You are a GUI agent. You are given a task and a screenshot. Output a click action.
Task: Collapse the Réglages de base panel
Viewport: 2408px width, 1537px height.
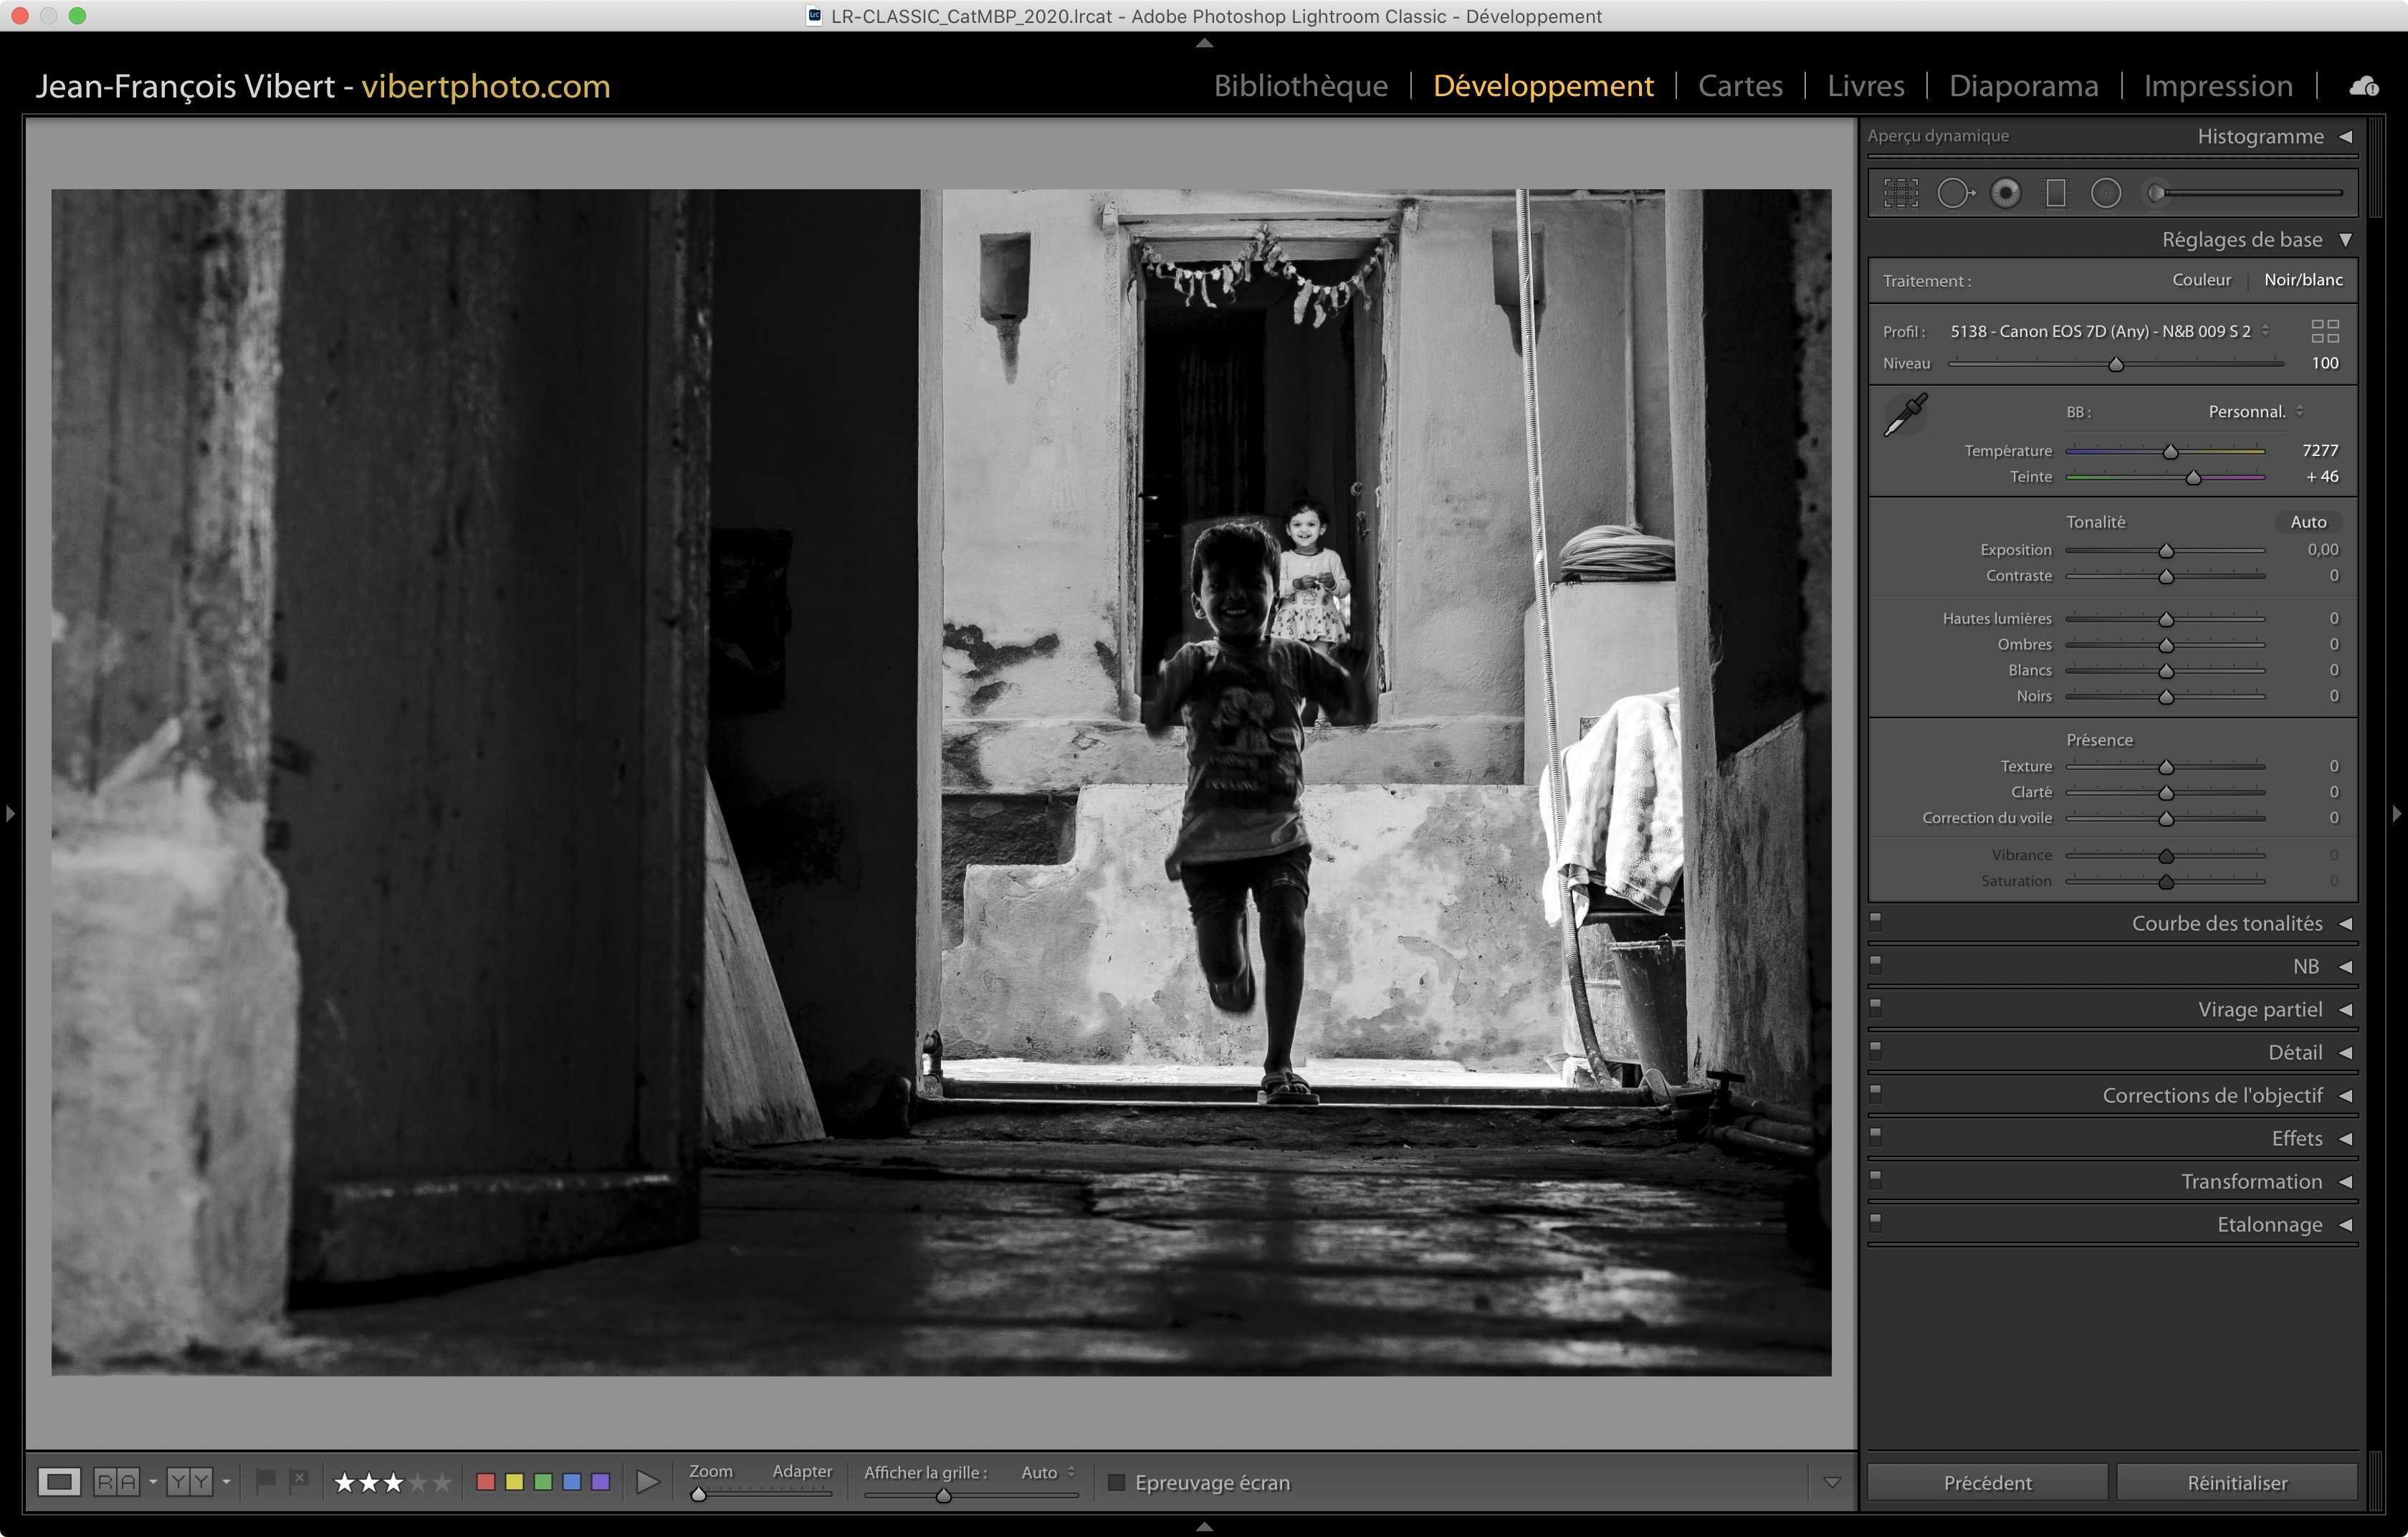tap(2345, 240)
